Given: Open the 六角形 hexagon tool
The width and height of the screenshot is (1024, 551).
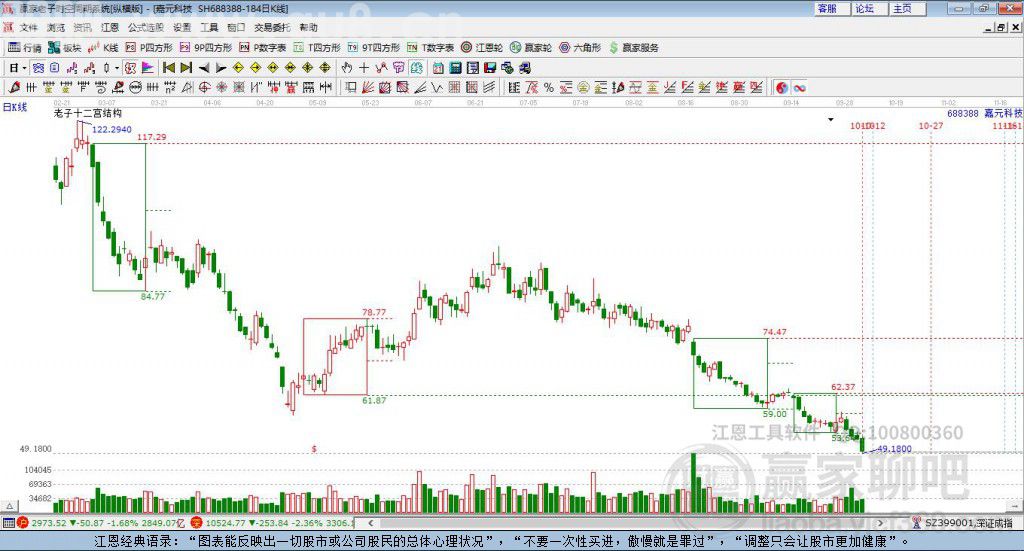Looking at the screenshot, I should 580,48.
